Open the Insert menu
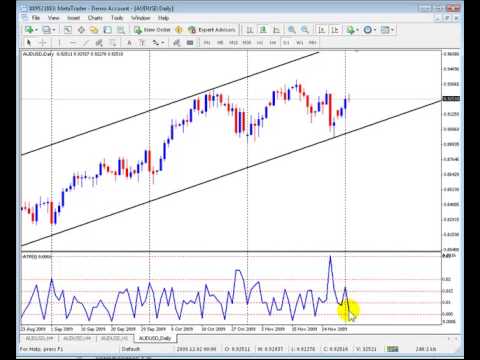 pos(74,18)
